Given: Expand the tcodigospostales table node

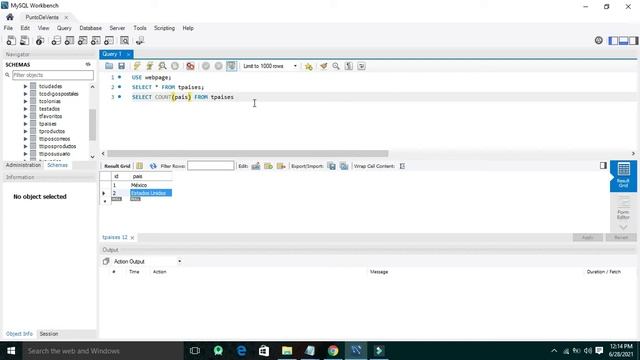Looking at the screenshot, I should click(25, 94).
